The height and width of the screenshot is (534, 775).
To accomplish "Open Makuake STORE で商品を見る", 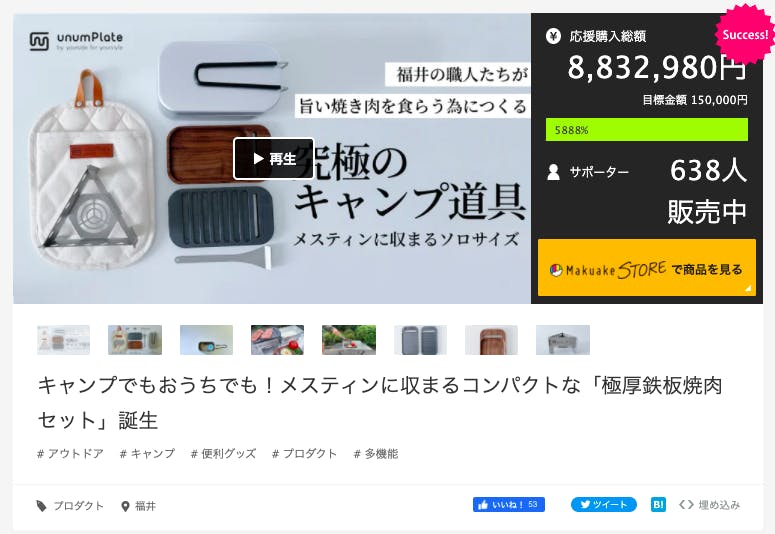I will [646, 268].
